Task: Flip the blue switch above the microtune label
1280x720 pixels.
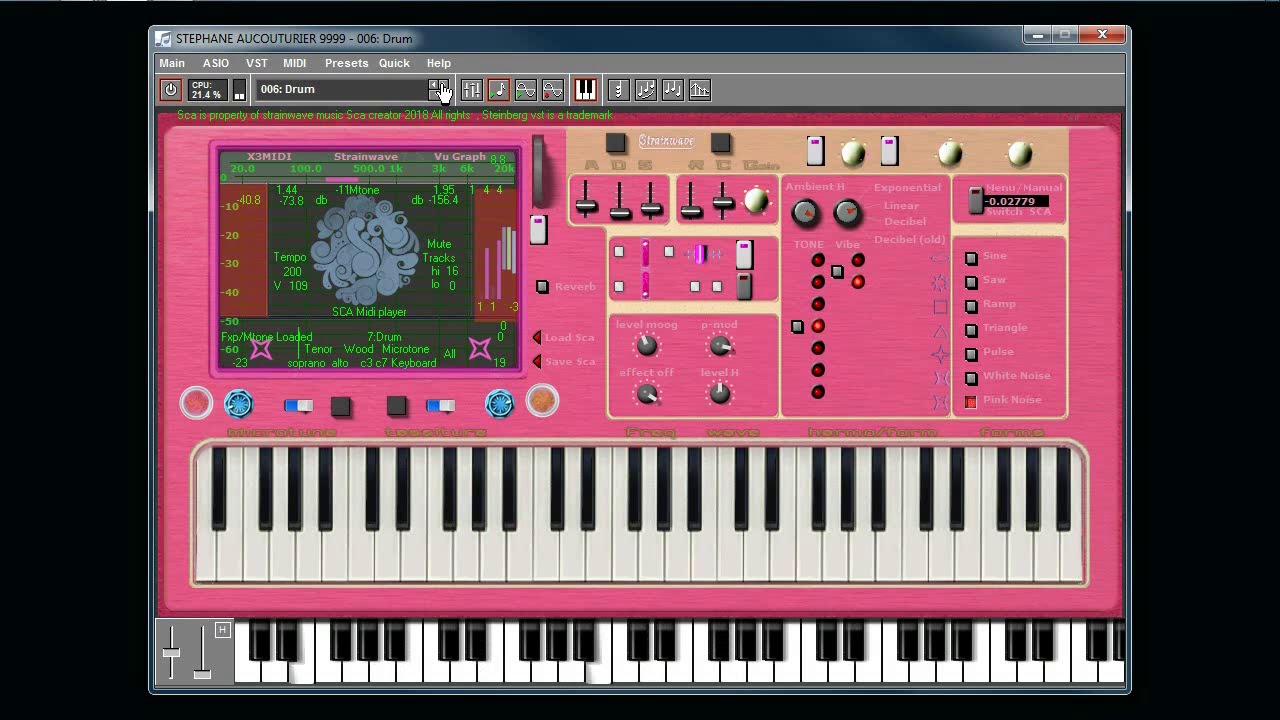Action: pos(299,406)
